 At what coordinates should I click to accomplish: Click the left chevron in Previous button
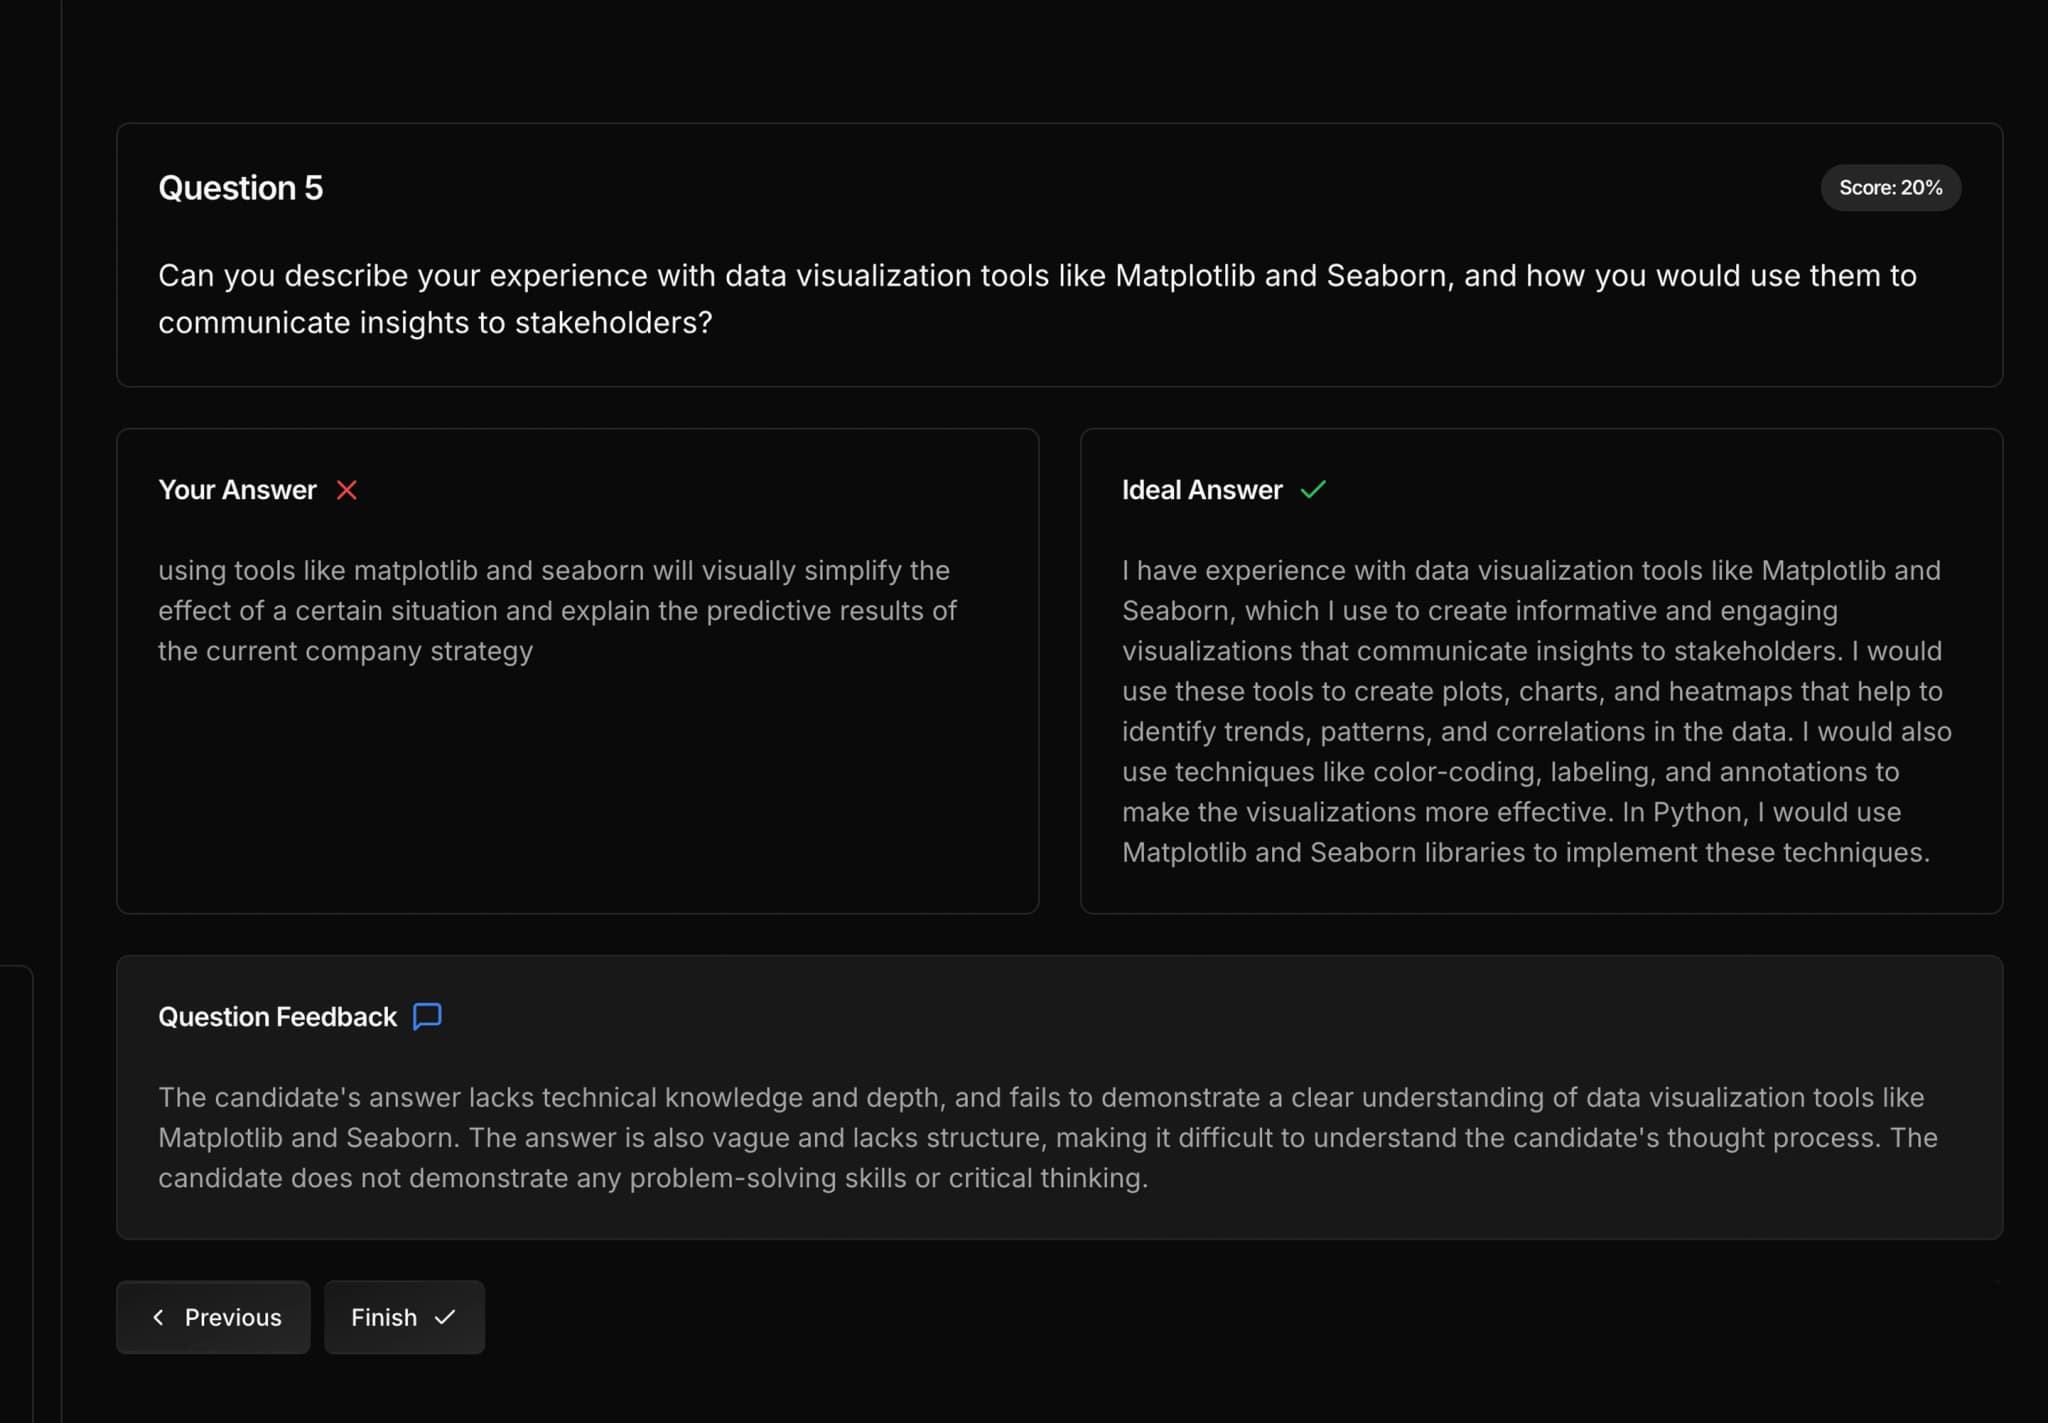coord(158,1317)
